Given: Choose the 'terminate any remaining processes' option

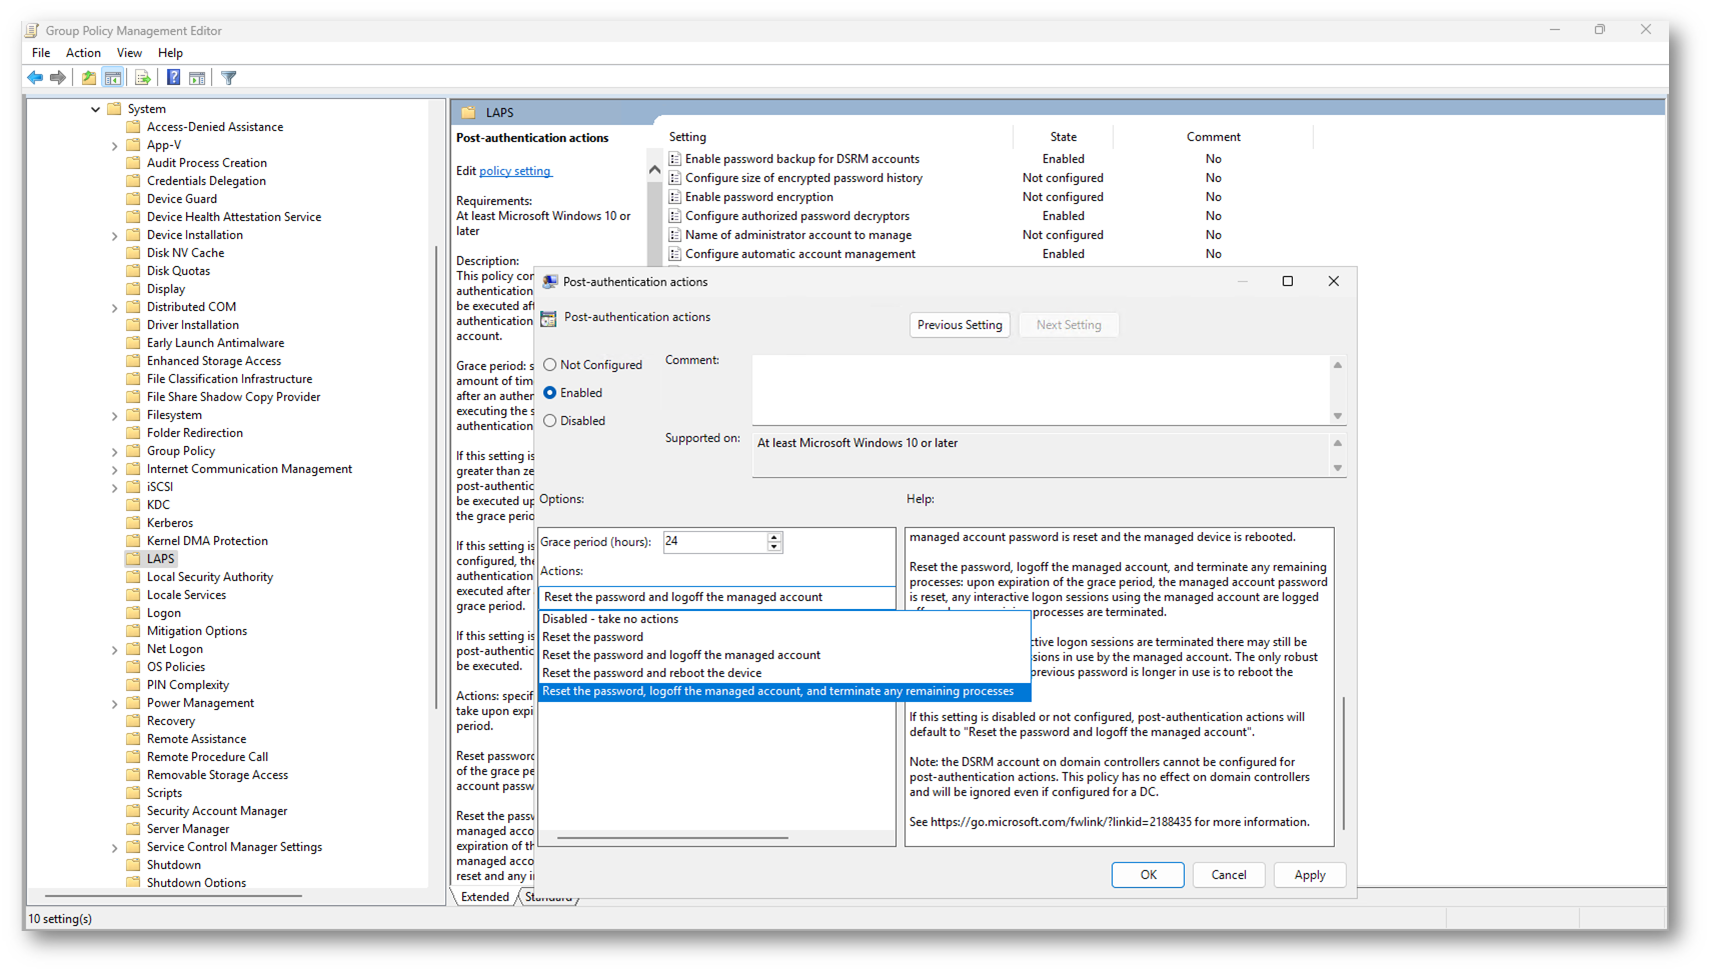Looking at the screenshot, I should pos(784,691).
